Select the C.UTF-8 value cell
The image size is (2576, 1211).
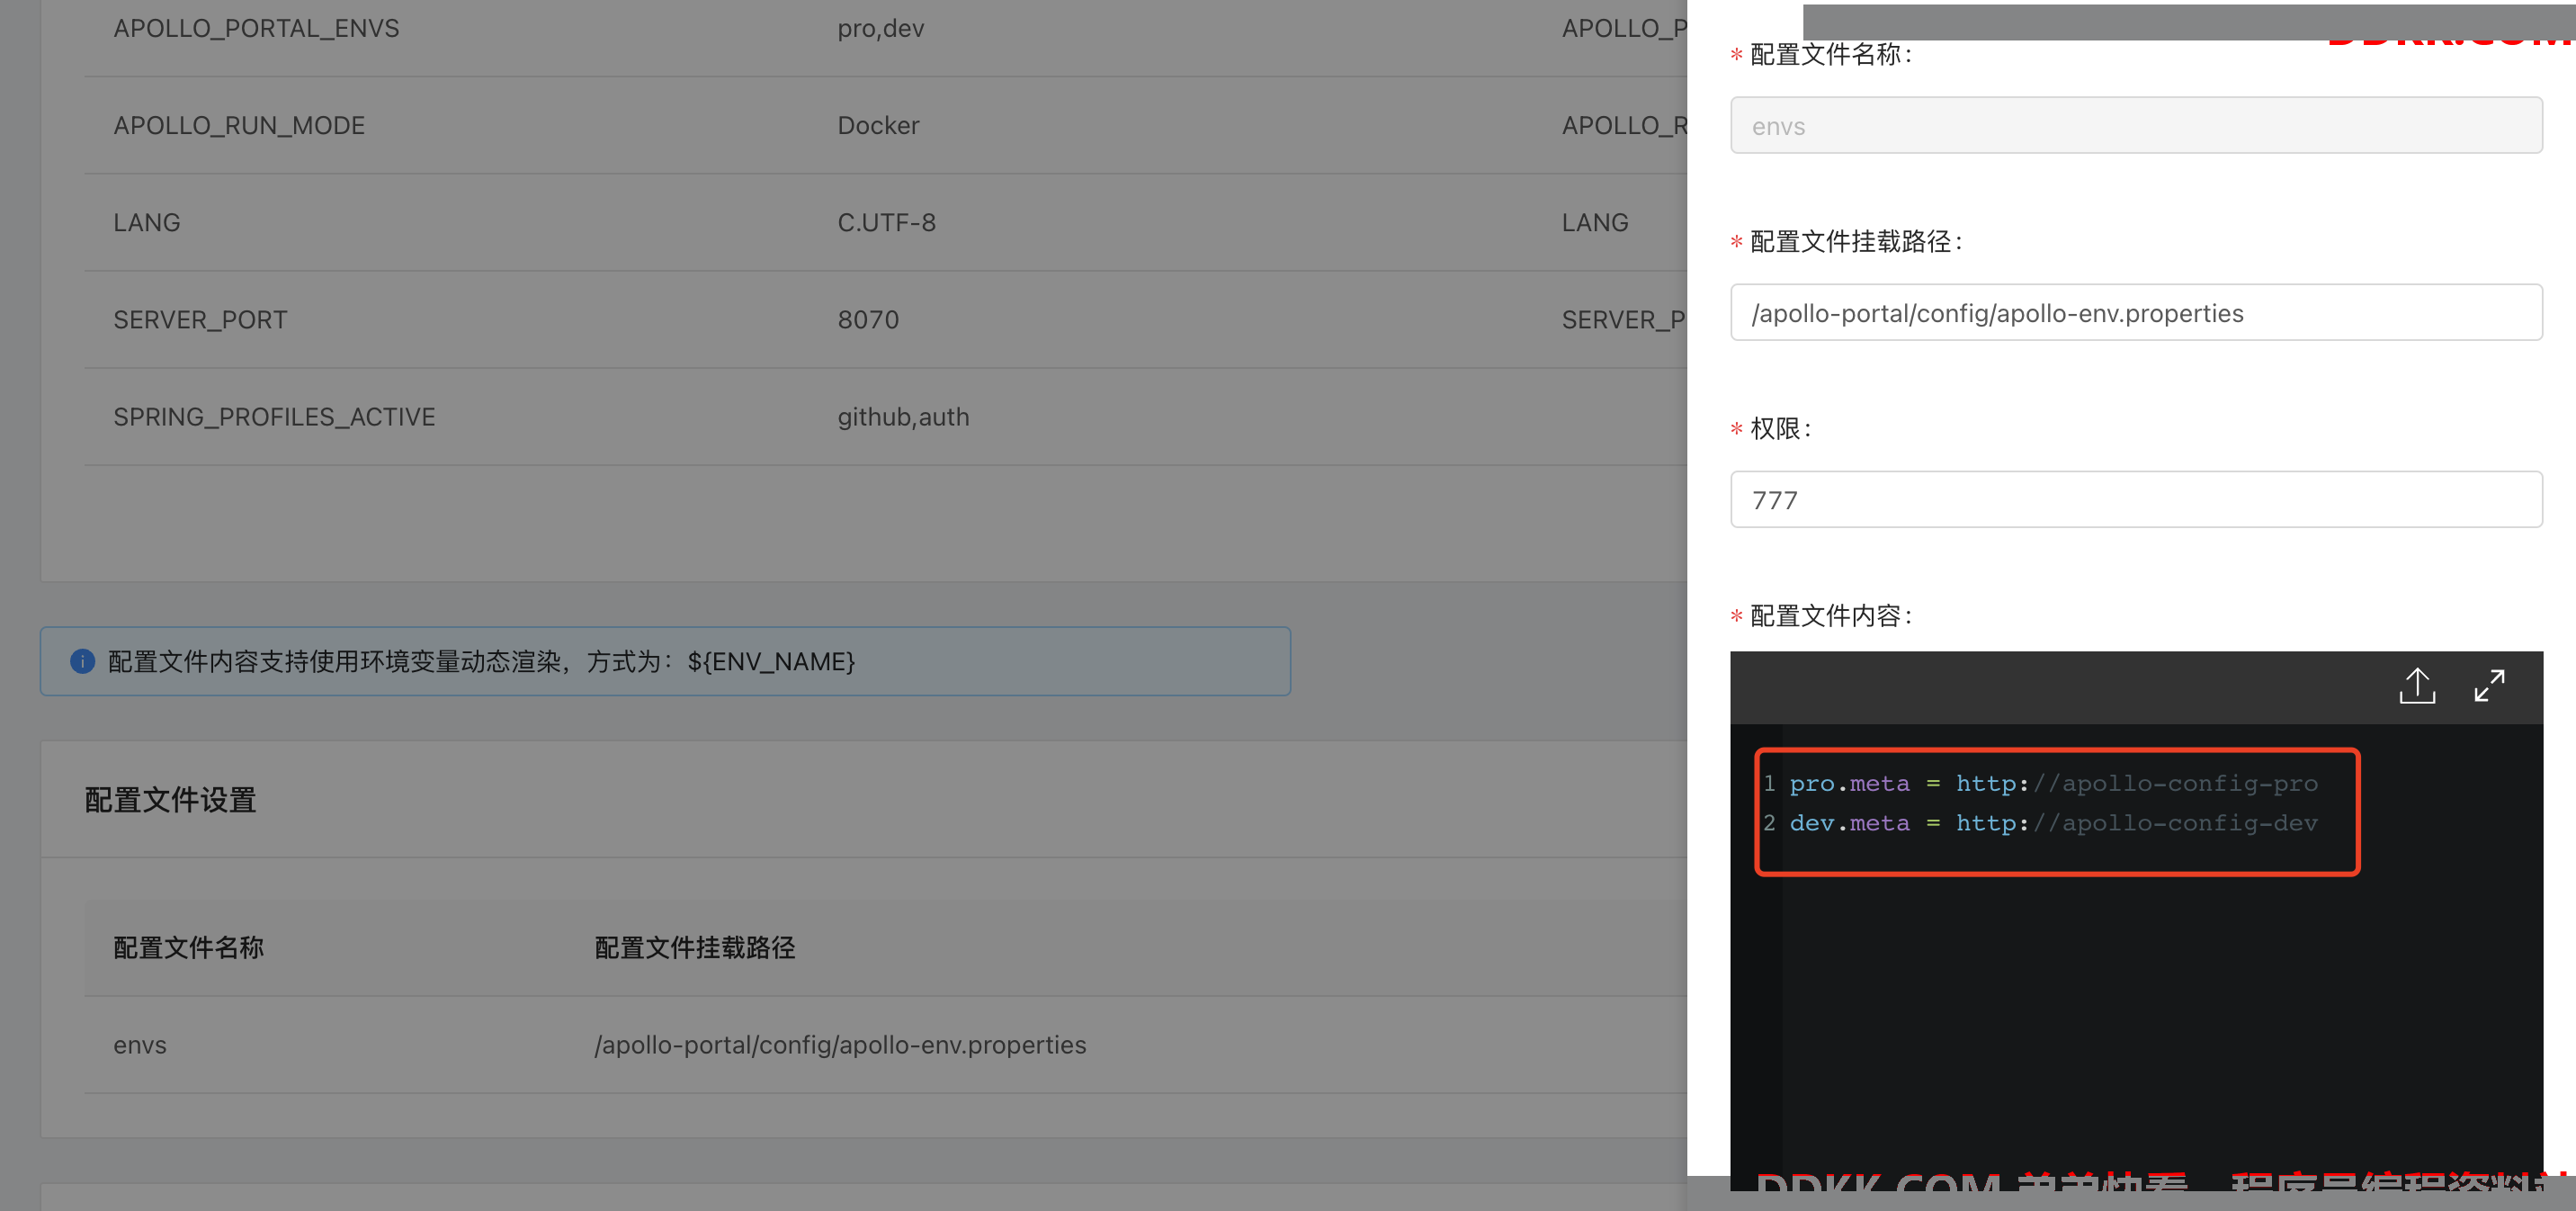[886, 222]
